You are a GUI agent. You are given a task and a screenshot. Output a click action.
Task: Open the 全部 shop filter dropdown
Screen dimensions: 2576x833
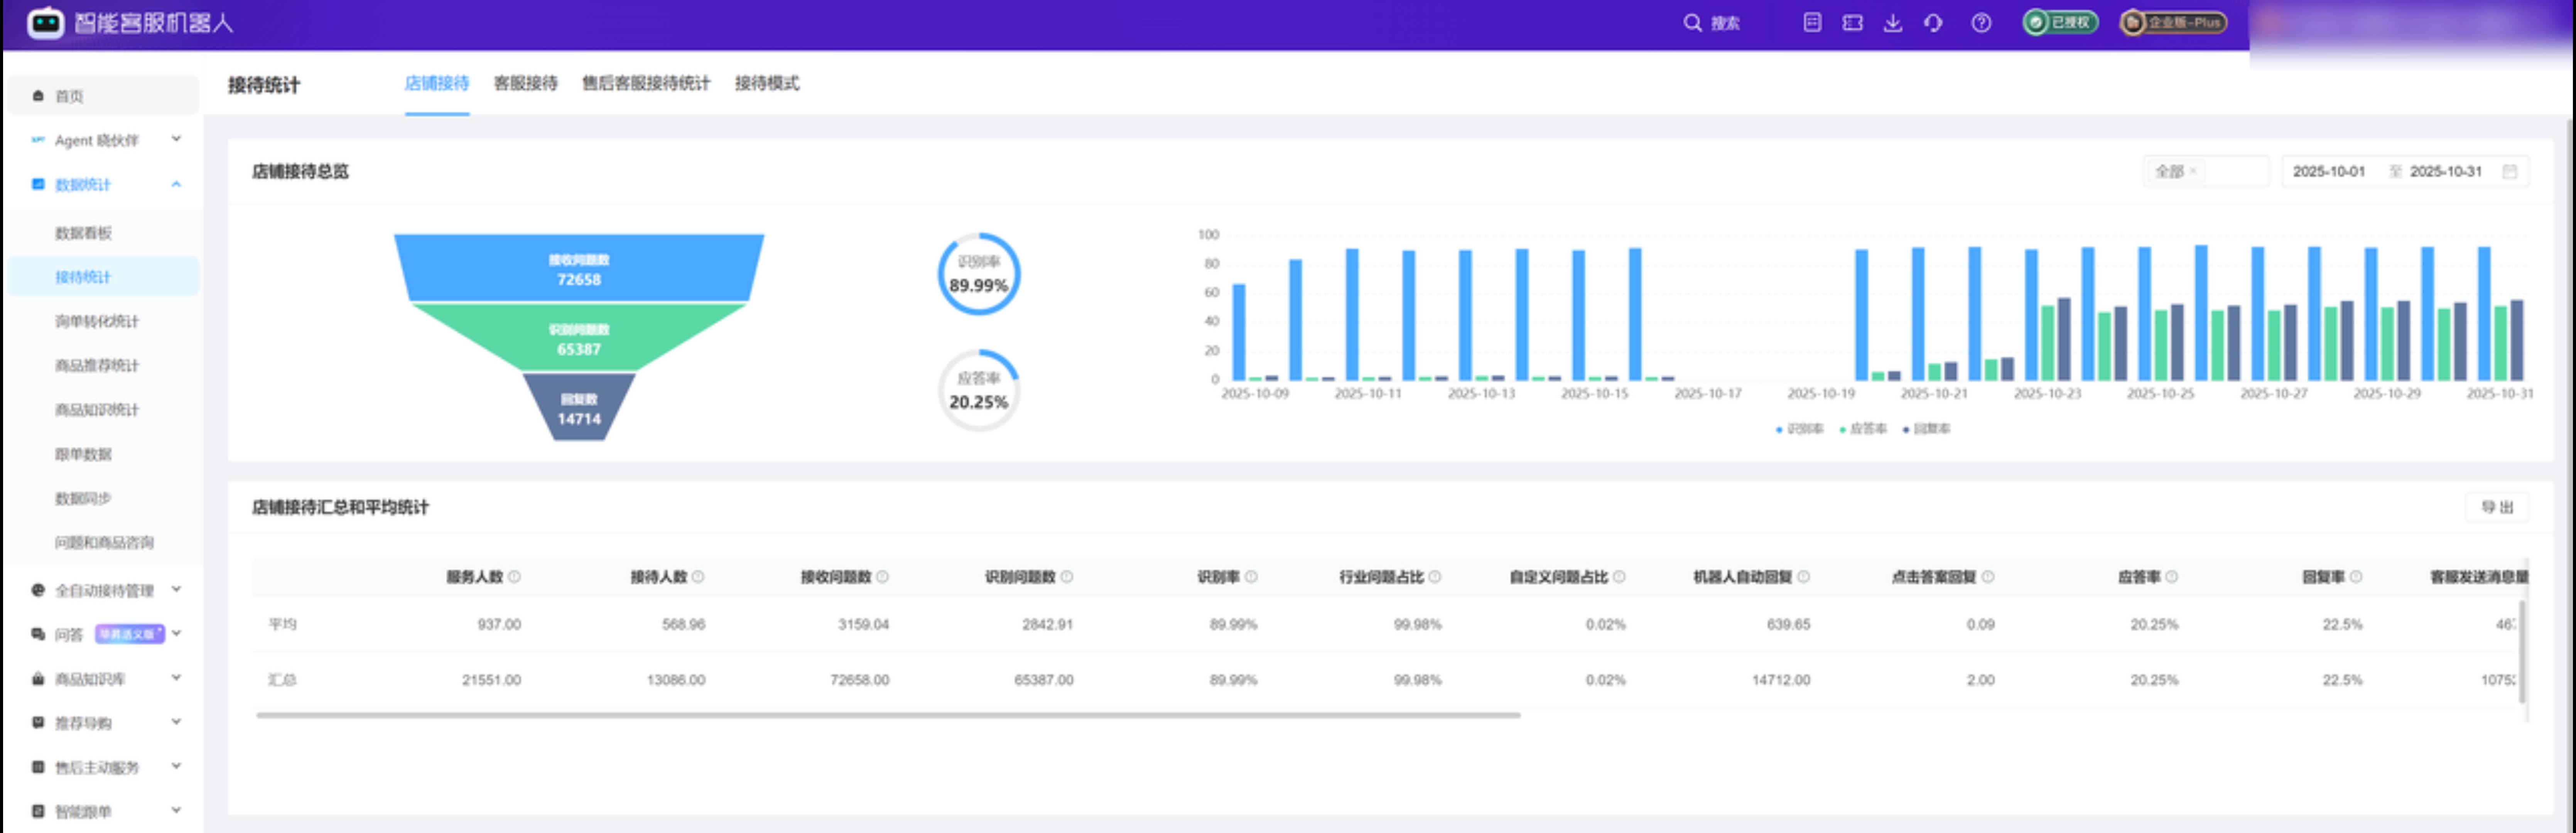pos(2204,171)
